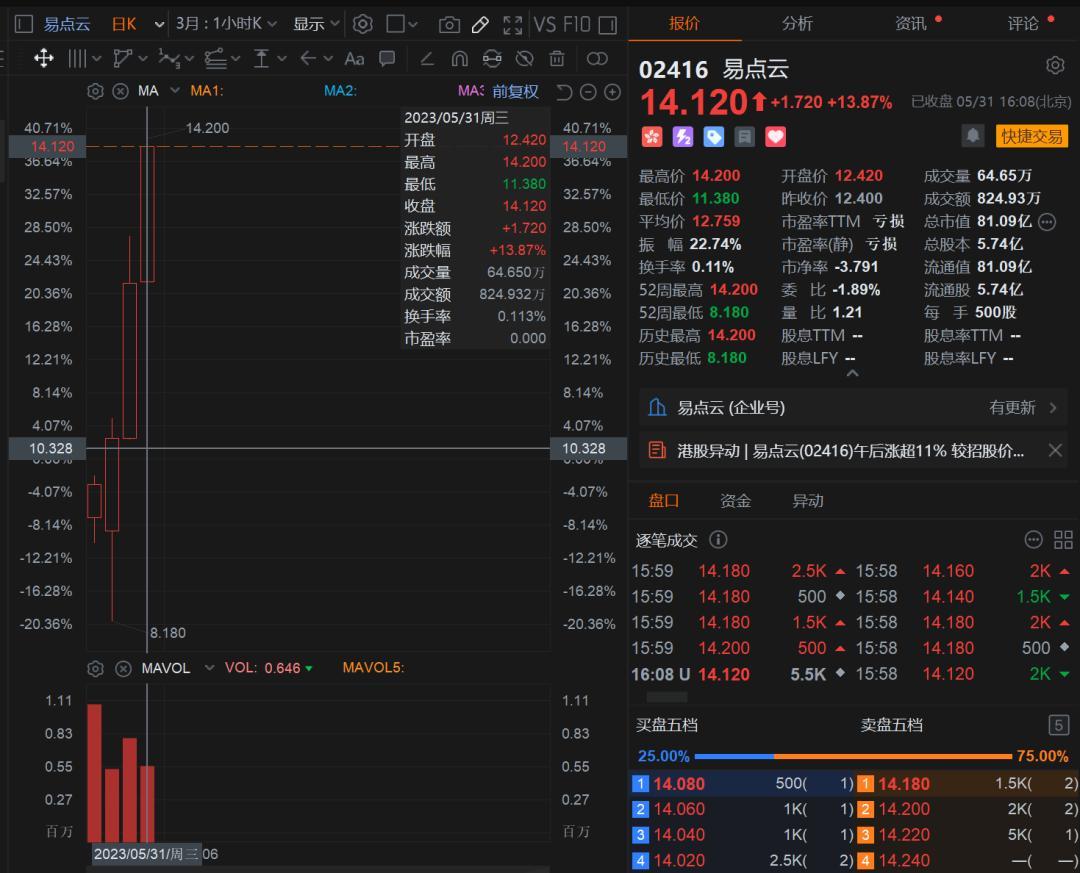Viewport: 1080px width, 873px height.
Task: Toggle drawings visibility eye-slash icon
Action: pyautogui.click(x=524, y=58)
